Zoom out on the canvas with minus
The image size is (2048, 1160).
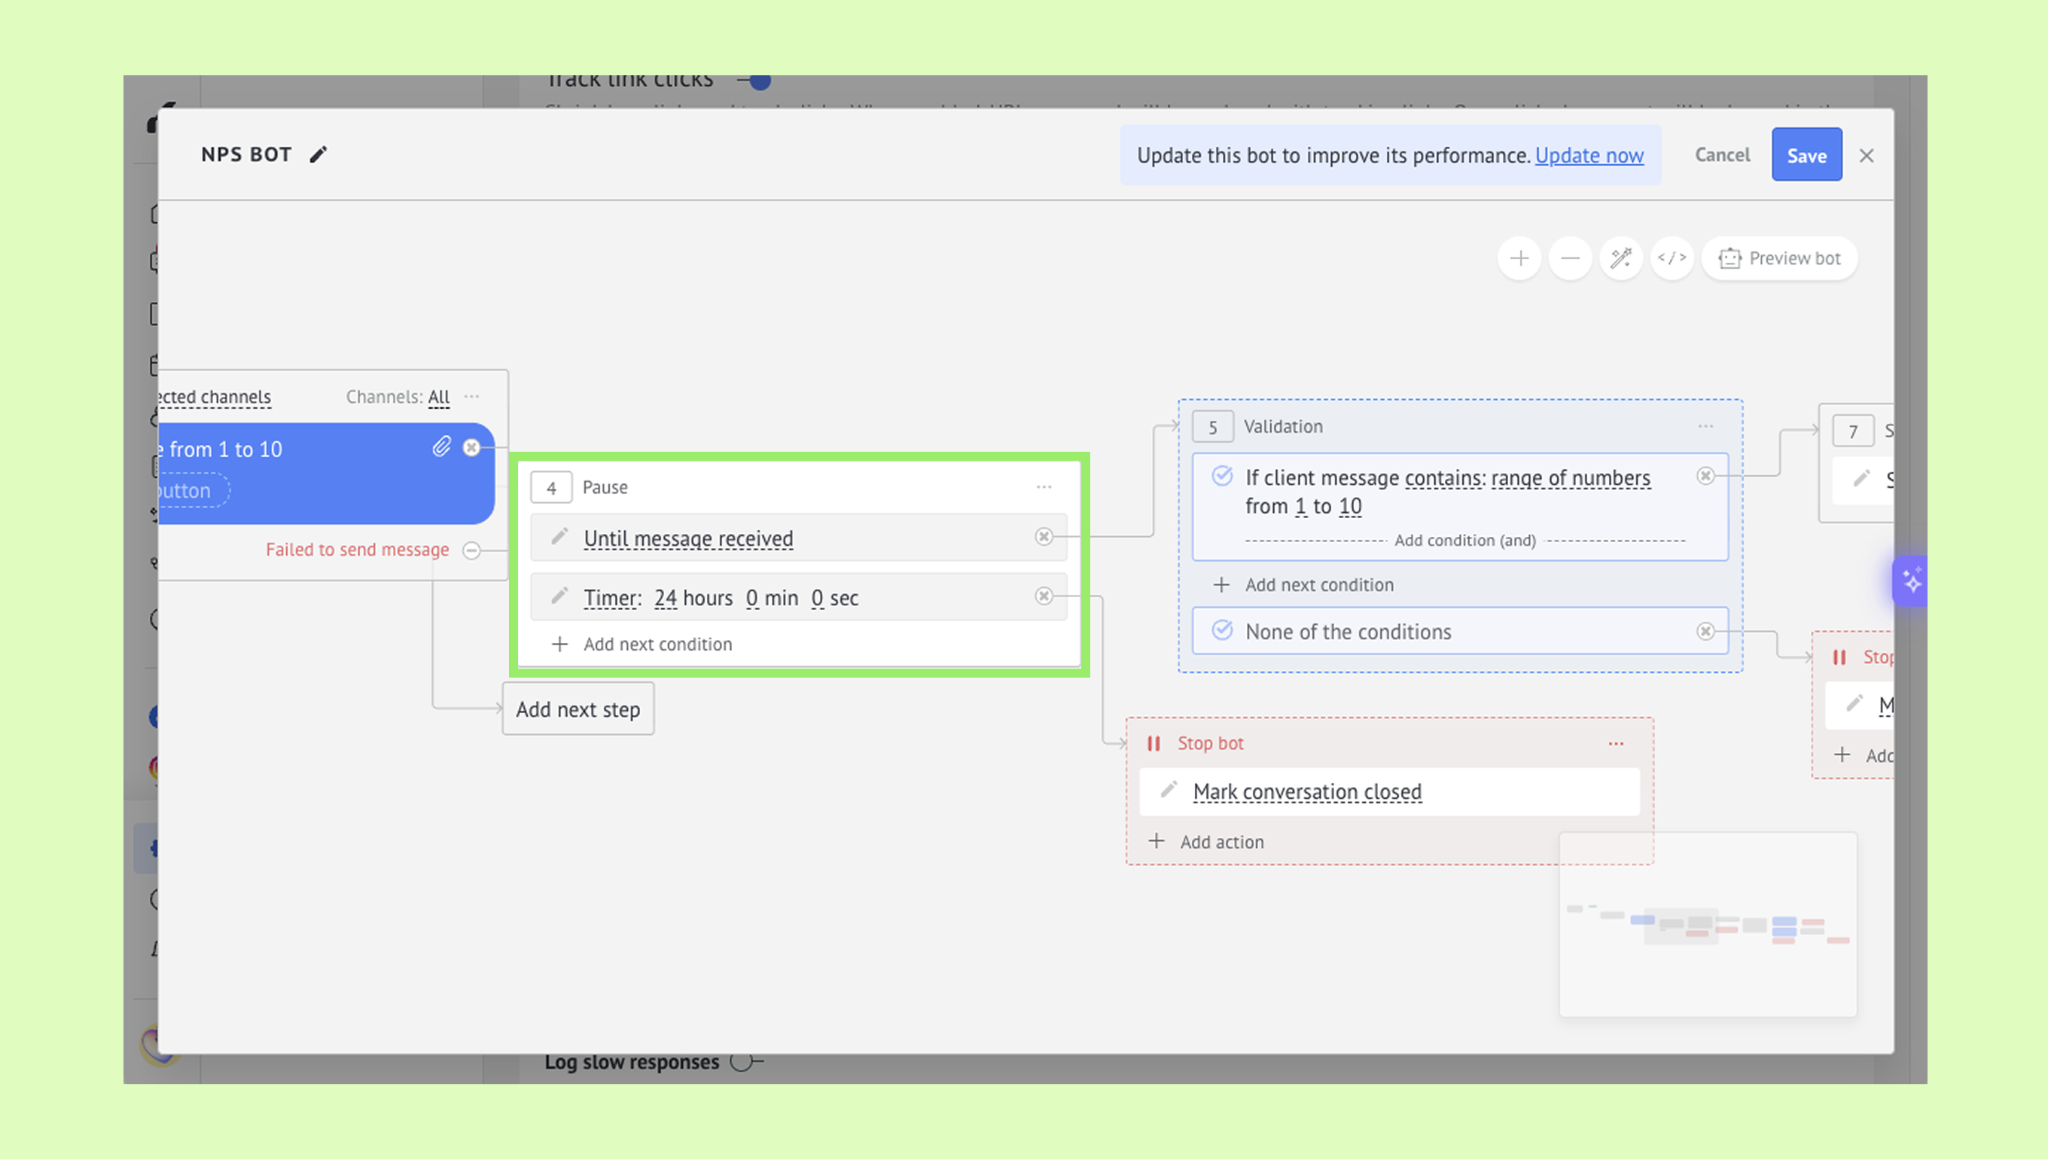(x=1570, y=258)
